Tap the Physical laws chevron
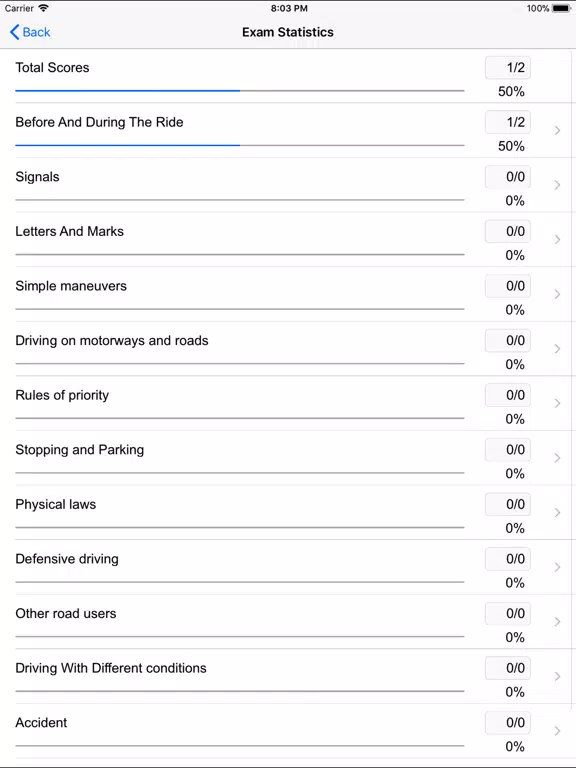576x768 pixels. coord(557,512)
